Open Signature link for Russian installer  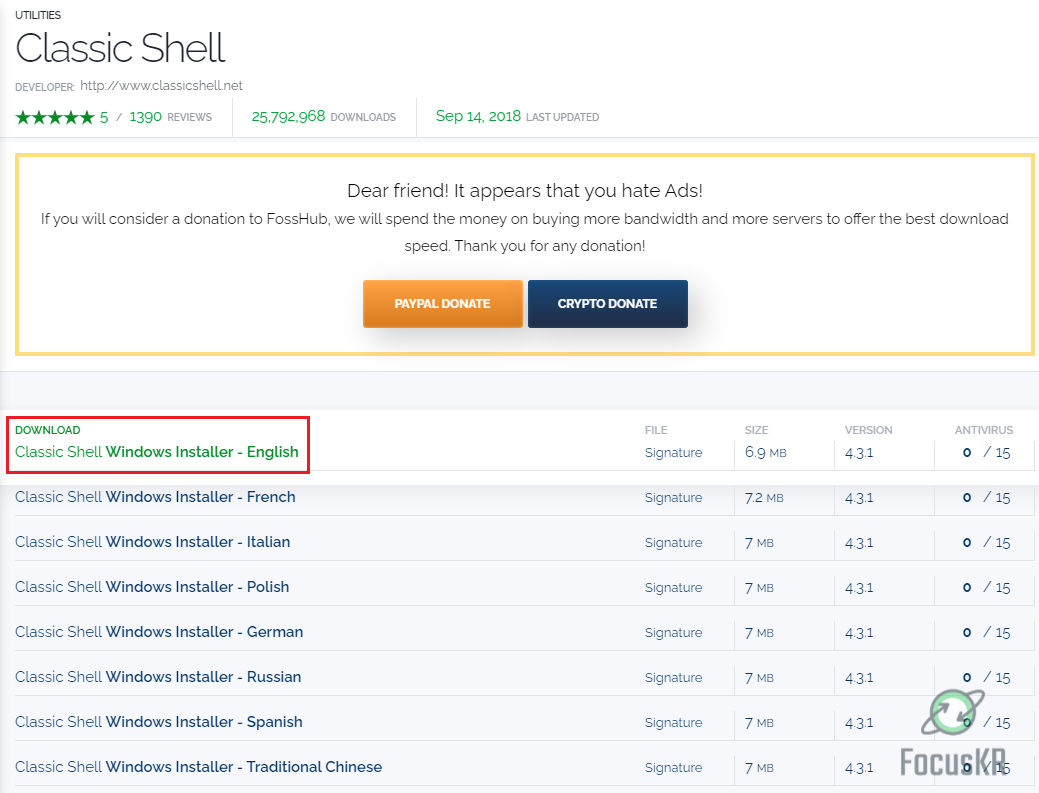pos(673,678)
